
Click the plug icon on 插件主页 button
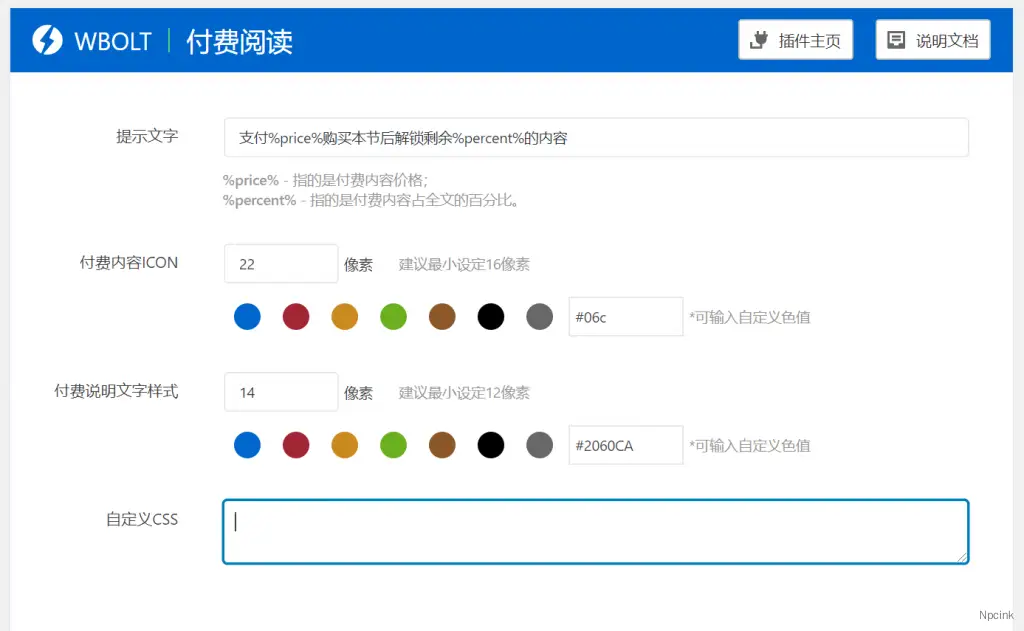pyautogui.click(x=757, y=39)
